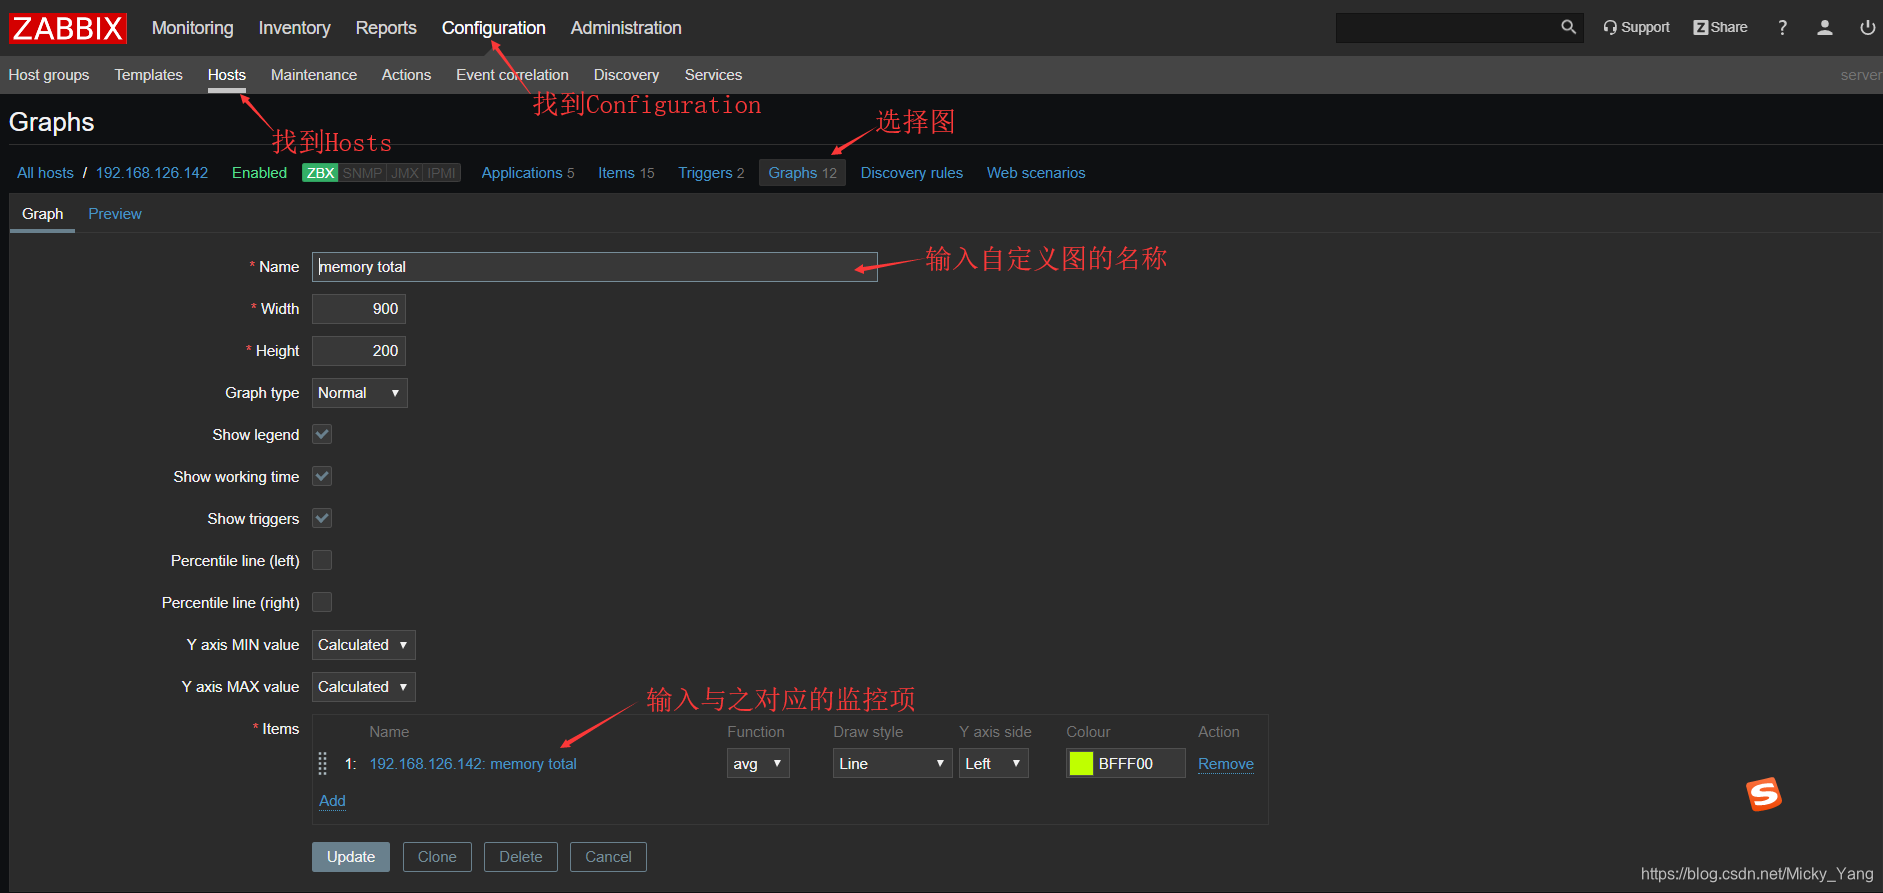Open the Graph type dropdown

[x=360, y=393]
